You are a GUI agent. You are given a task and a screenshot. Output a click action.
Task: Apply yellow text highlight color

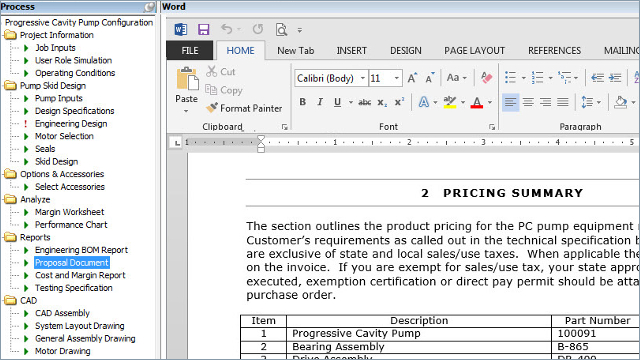(450, 102)
